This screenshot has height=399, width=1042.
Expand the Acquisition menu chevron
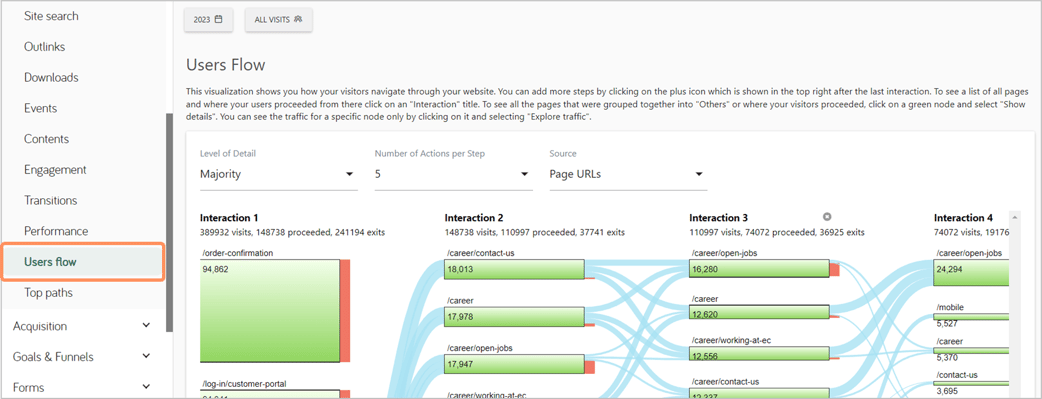[x=147, y=326]
